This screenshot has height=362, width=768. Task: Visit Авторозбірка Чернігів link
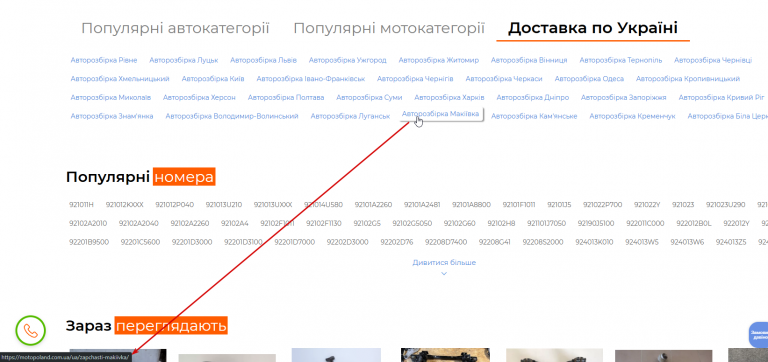415,79
